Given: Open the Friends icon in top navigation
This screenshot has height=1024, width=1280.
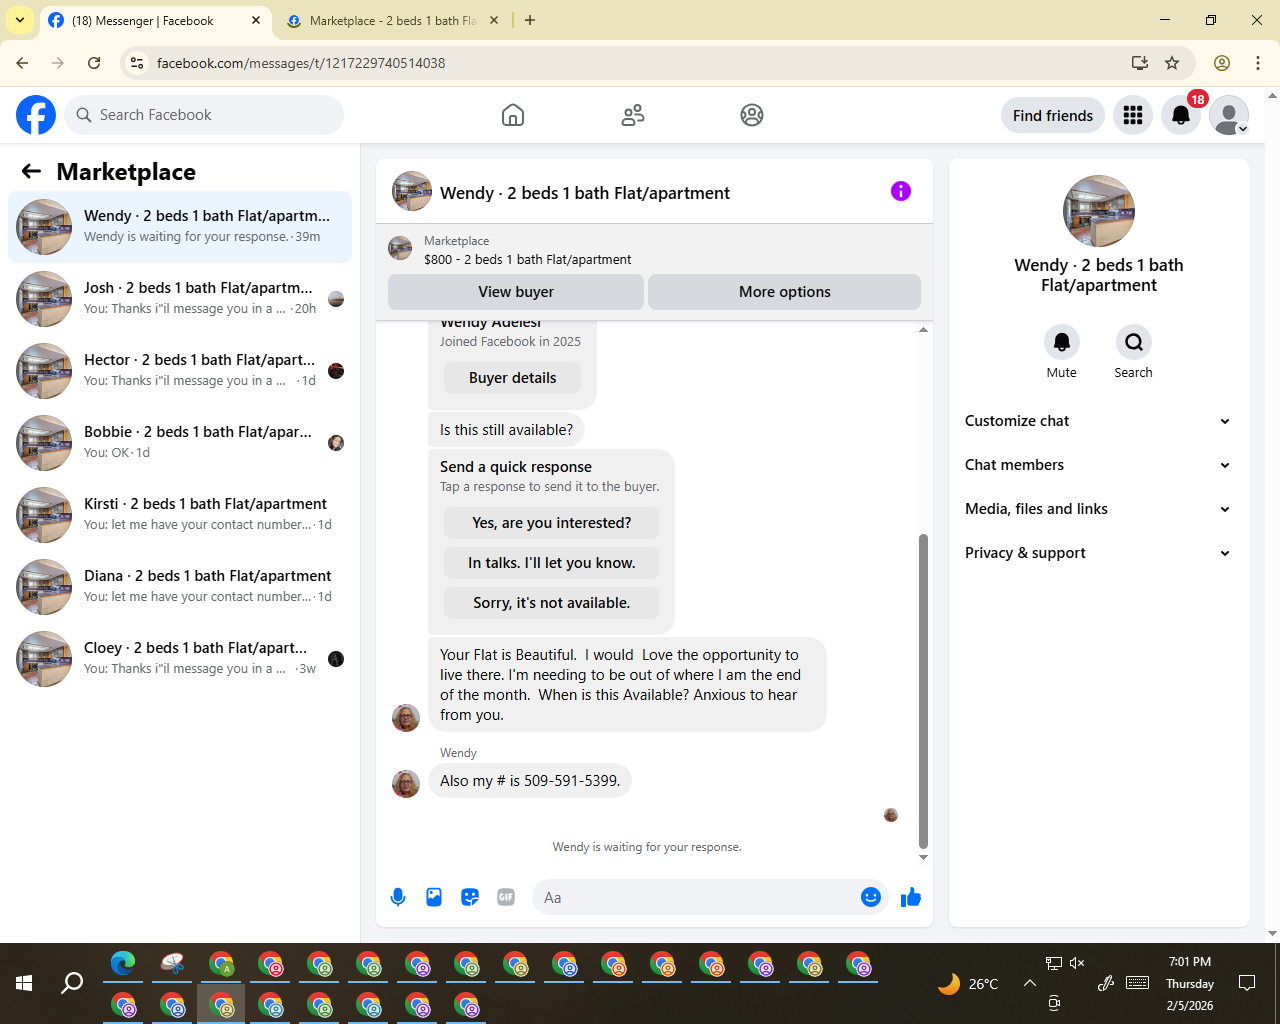Looking at the screenshot, I should (633, 115).
